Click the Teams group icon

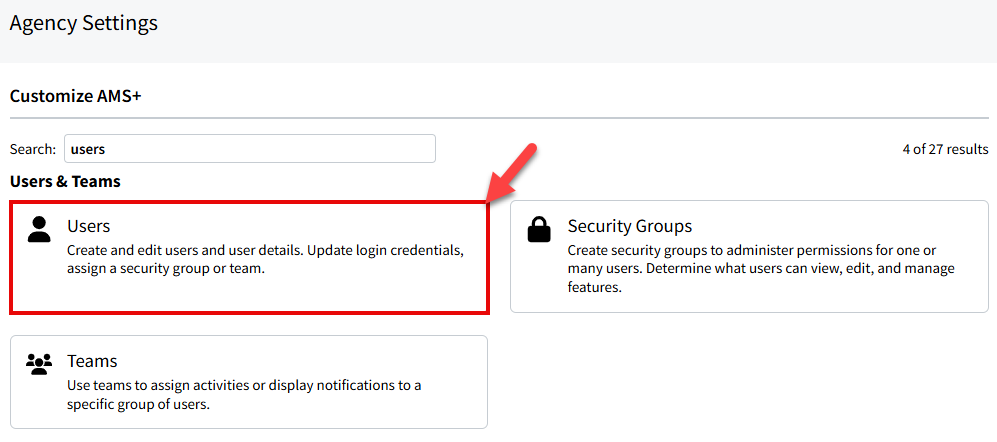click(x=39, y=364)
